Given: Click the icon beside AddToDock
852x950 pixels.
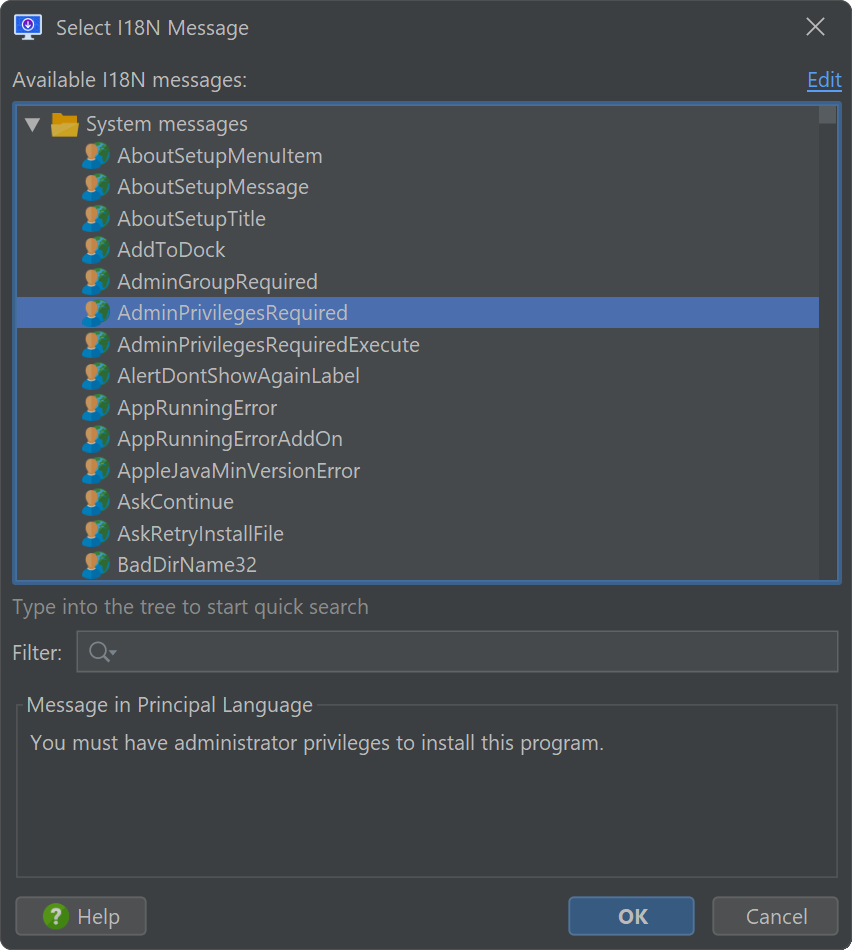Looking at the screenshot, I should 96,250.
